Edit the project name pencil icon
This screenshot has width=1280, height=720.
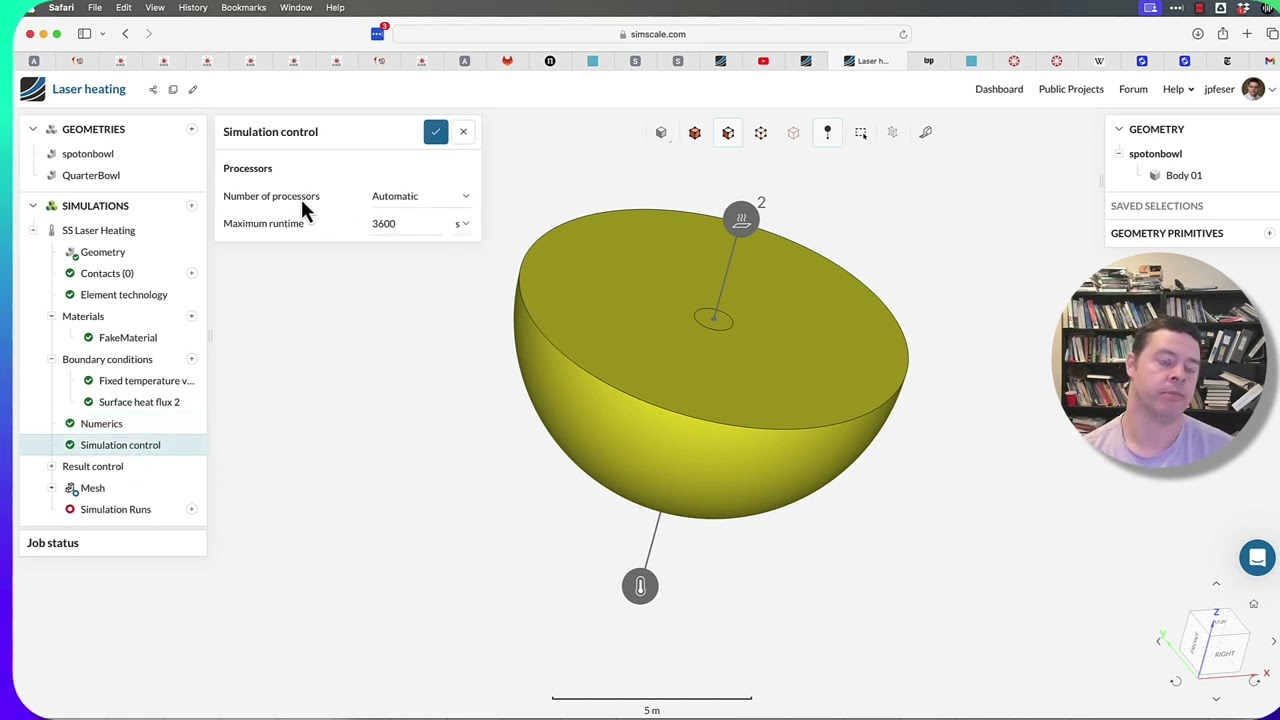(x=193, y=90)
